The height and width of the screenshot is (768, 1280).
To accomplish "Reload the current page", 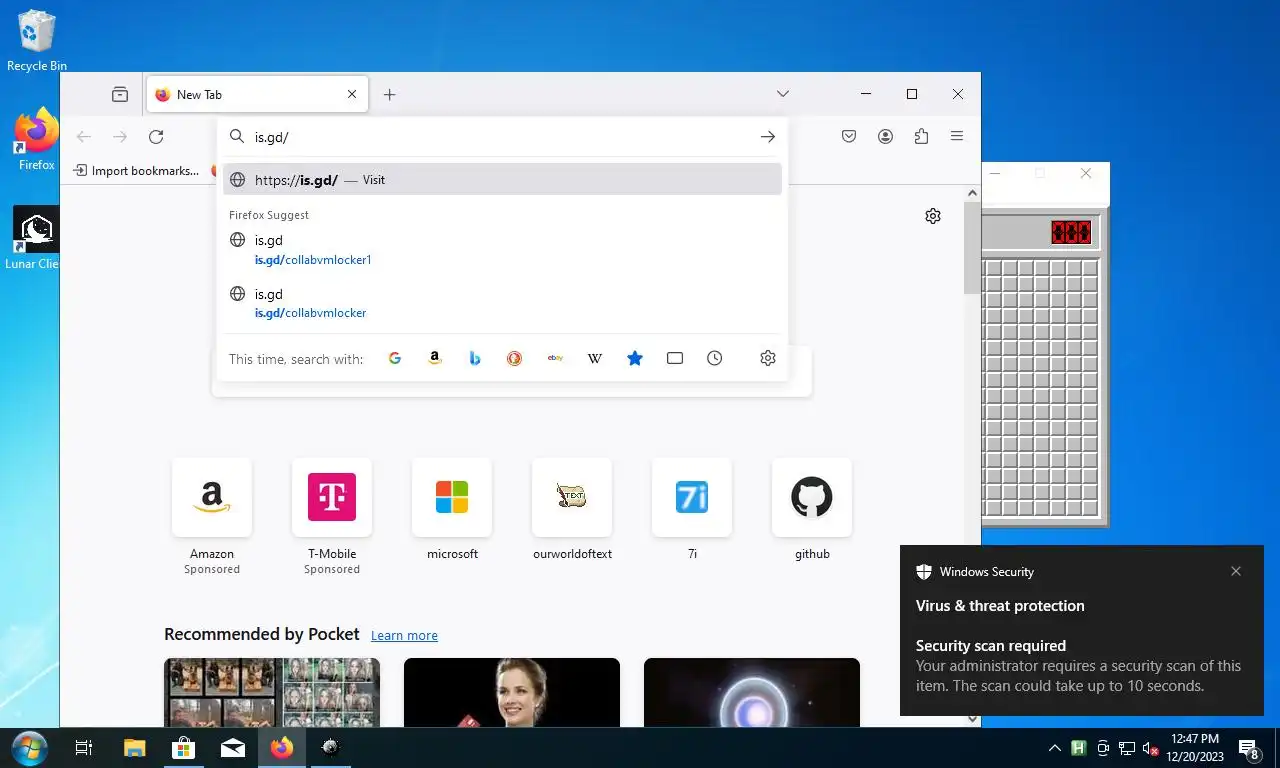I will pos(156,137).
